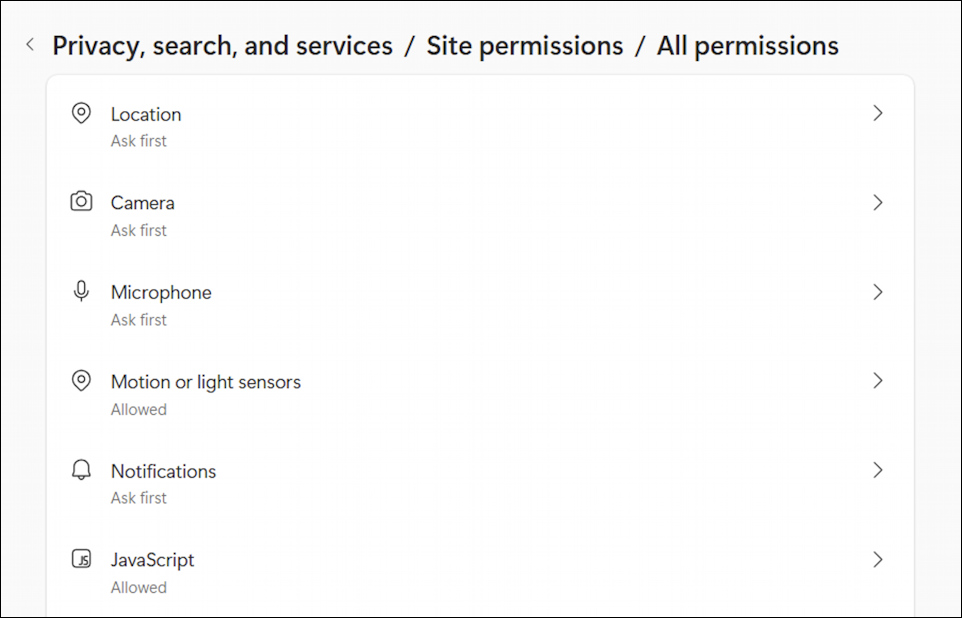Expand Location settings via its chevron
The image size is (962, 618).
click(878, 113)
